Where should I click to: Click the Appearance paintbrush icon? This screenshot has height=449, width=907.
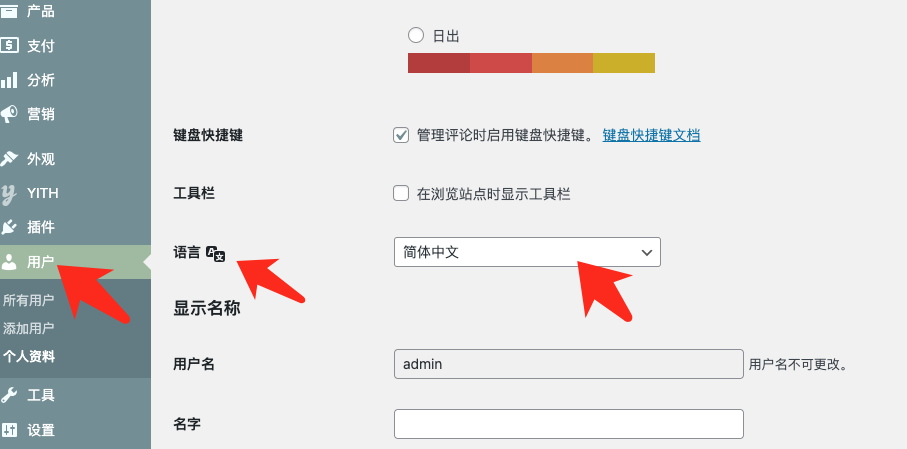tap(9, 158)
